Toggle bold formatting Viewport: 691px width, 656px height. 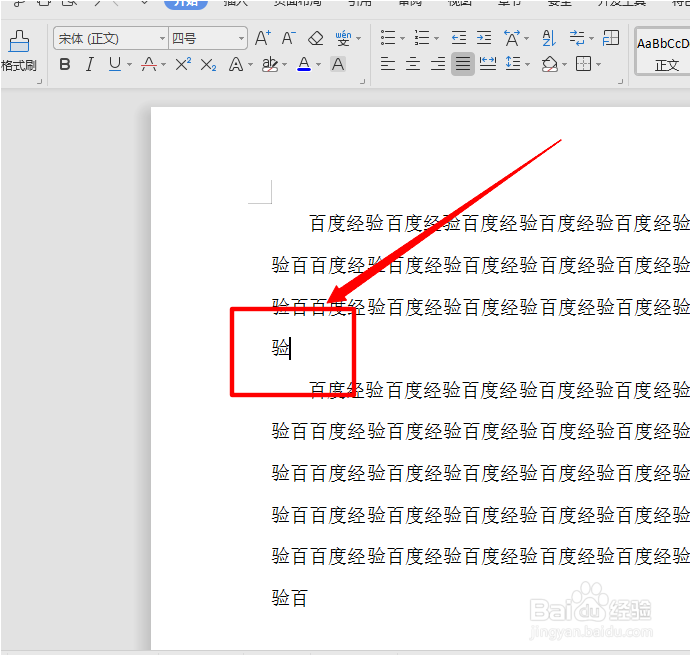pos(65,64)
